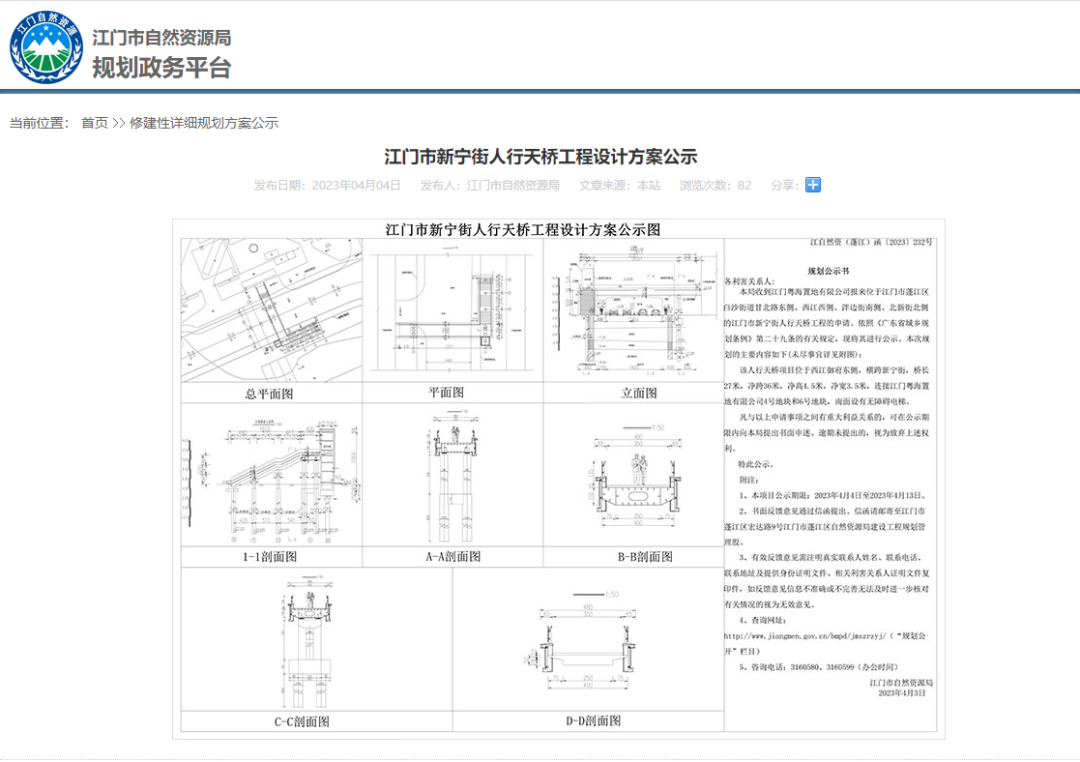Open the 首页 breadcrumb link

tap(94, 123)
